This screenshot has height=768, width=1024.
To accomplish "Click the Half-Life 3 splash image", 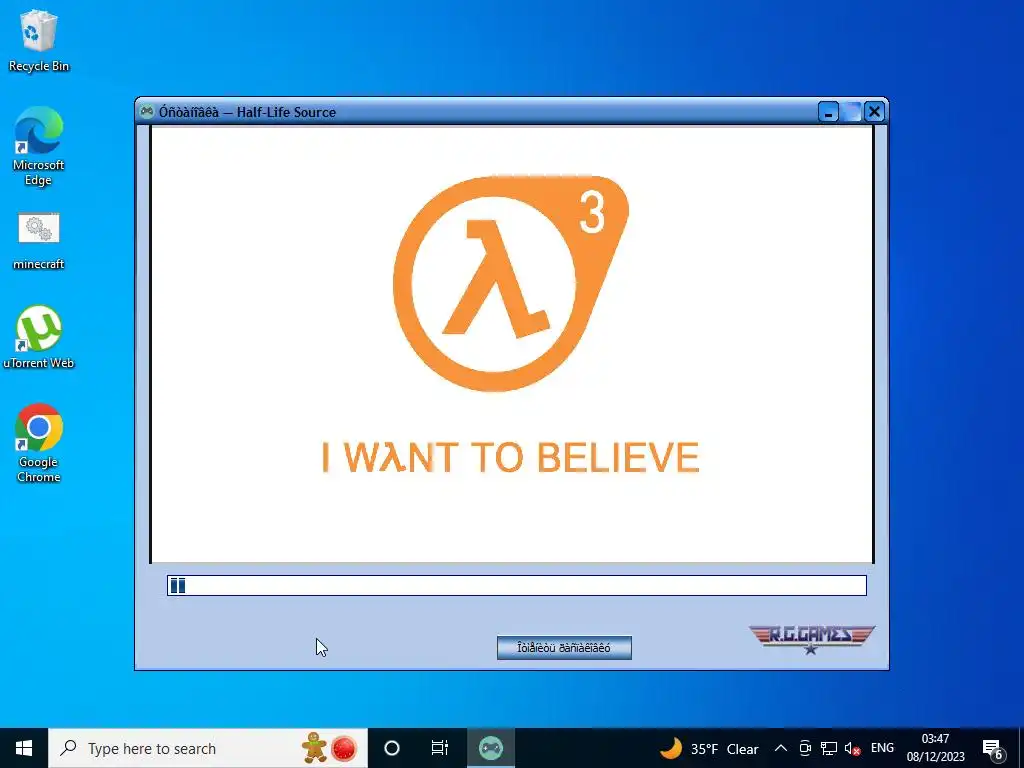I will pyautogui.click(x=512, y=344).
